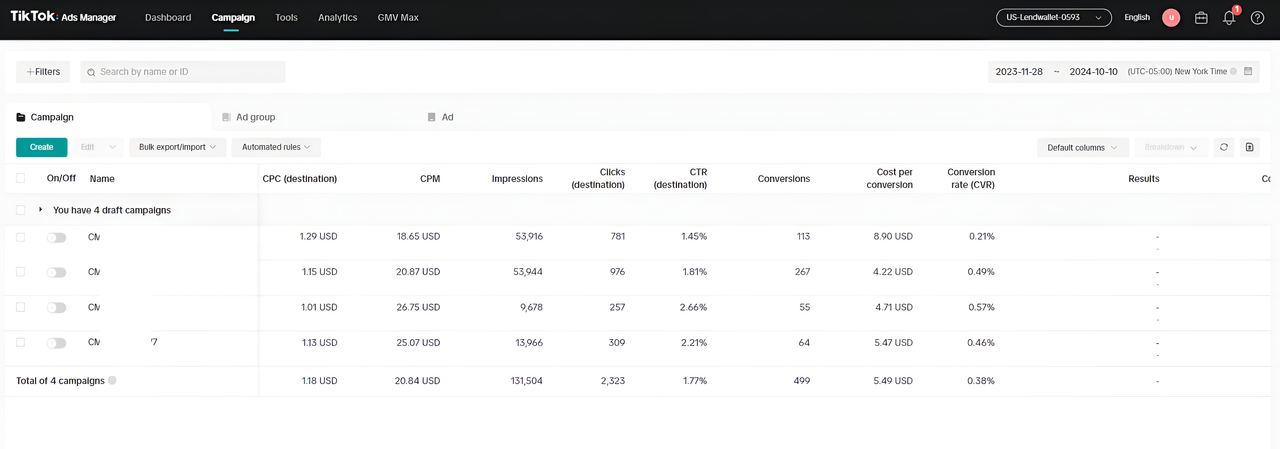The width and height of the screenshot is (1280, 449).
Task: Open the English language selector
Action: pyautogui.click(x=1137, y=17)
